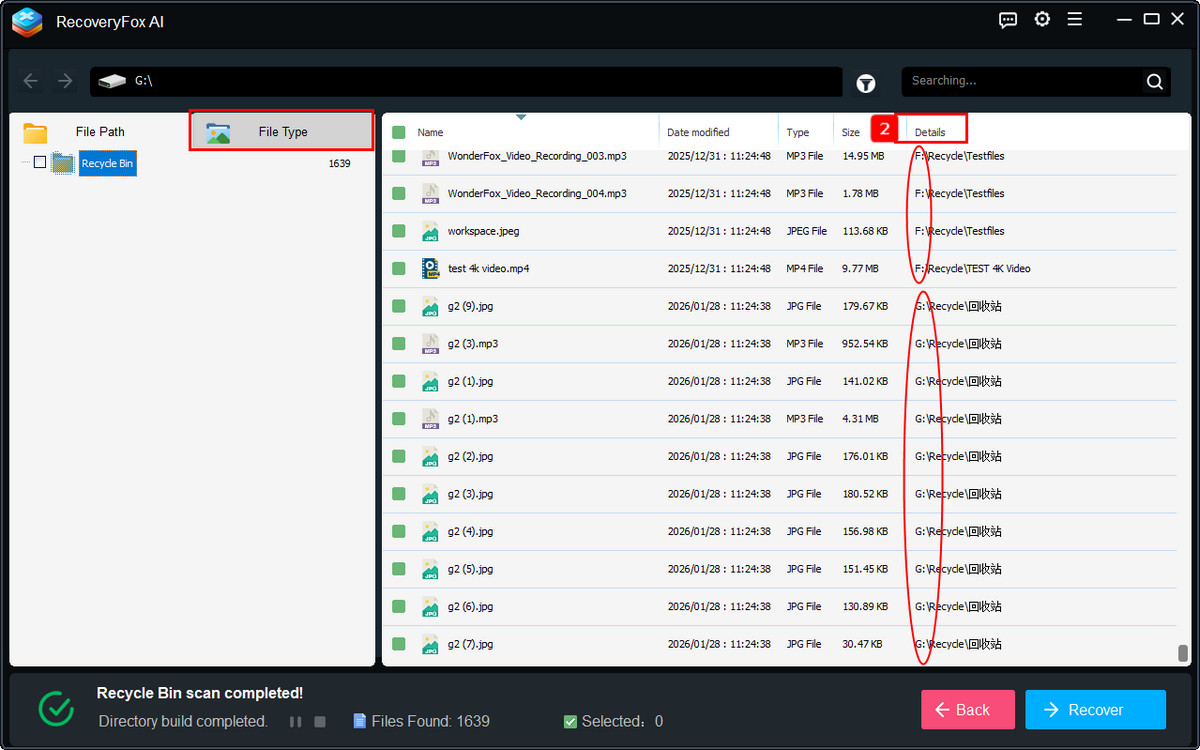Toggle the select-all checkbox in header

tap(399, 132)
